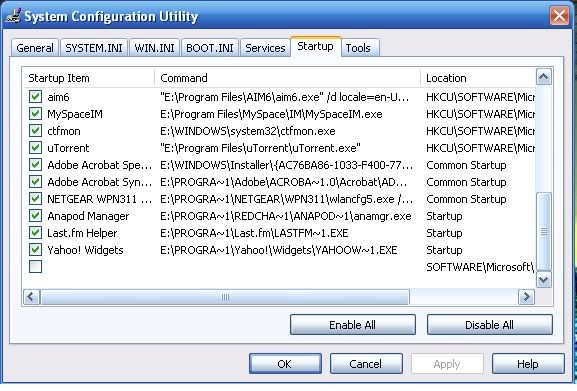Click the Cancel button
The image size is (577, 391).
(x=366, y=364)
